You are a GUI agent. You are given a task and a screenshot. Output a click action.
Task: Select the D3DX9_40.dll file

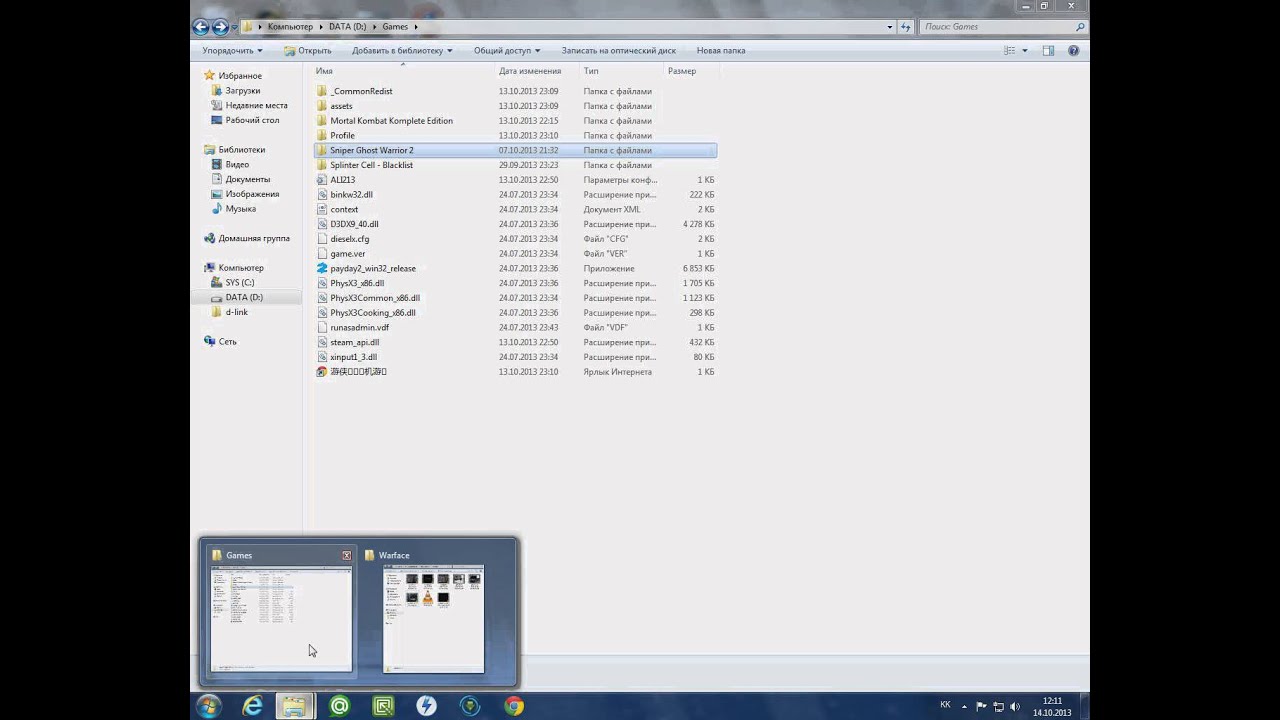point(354,224)
